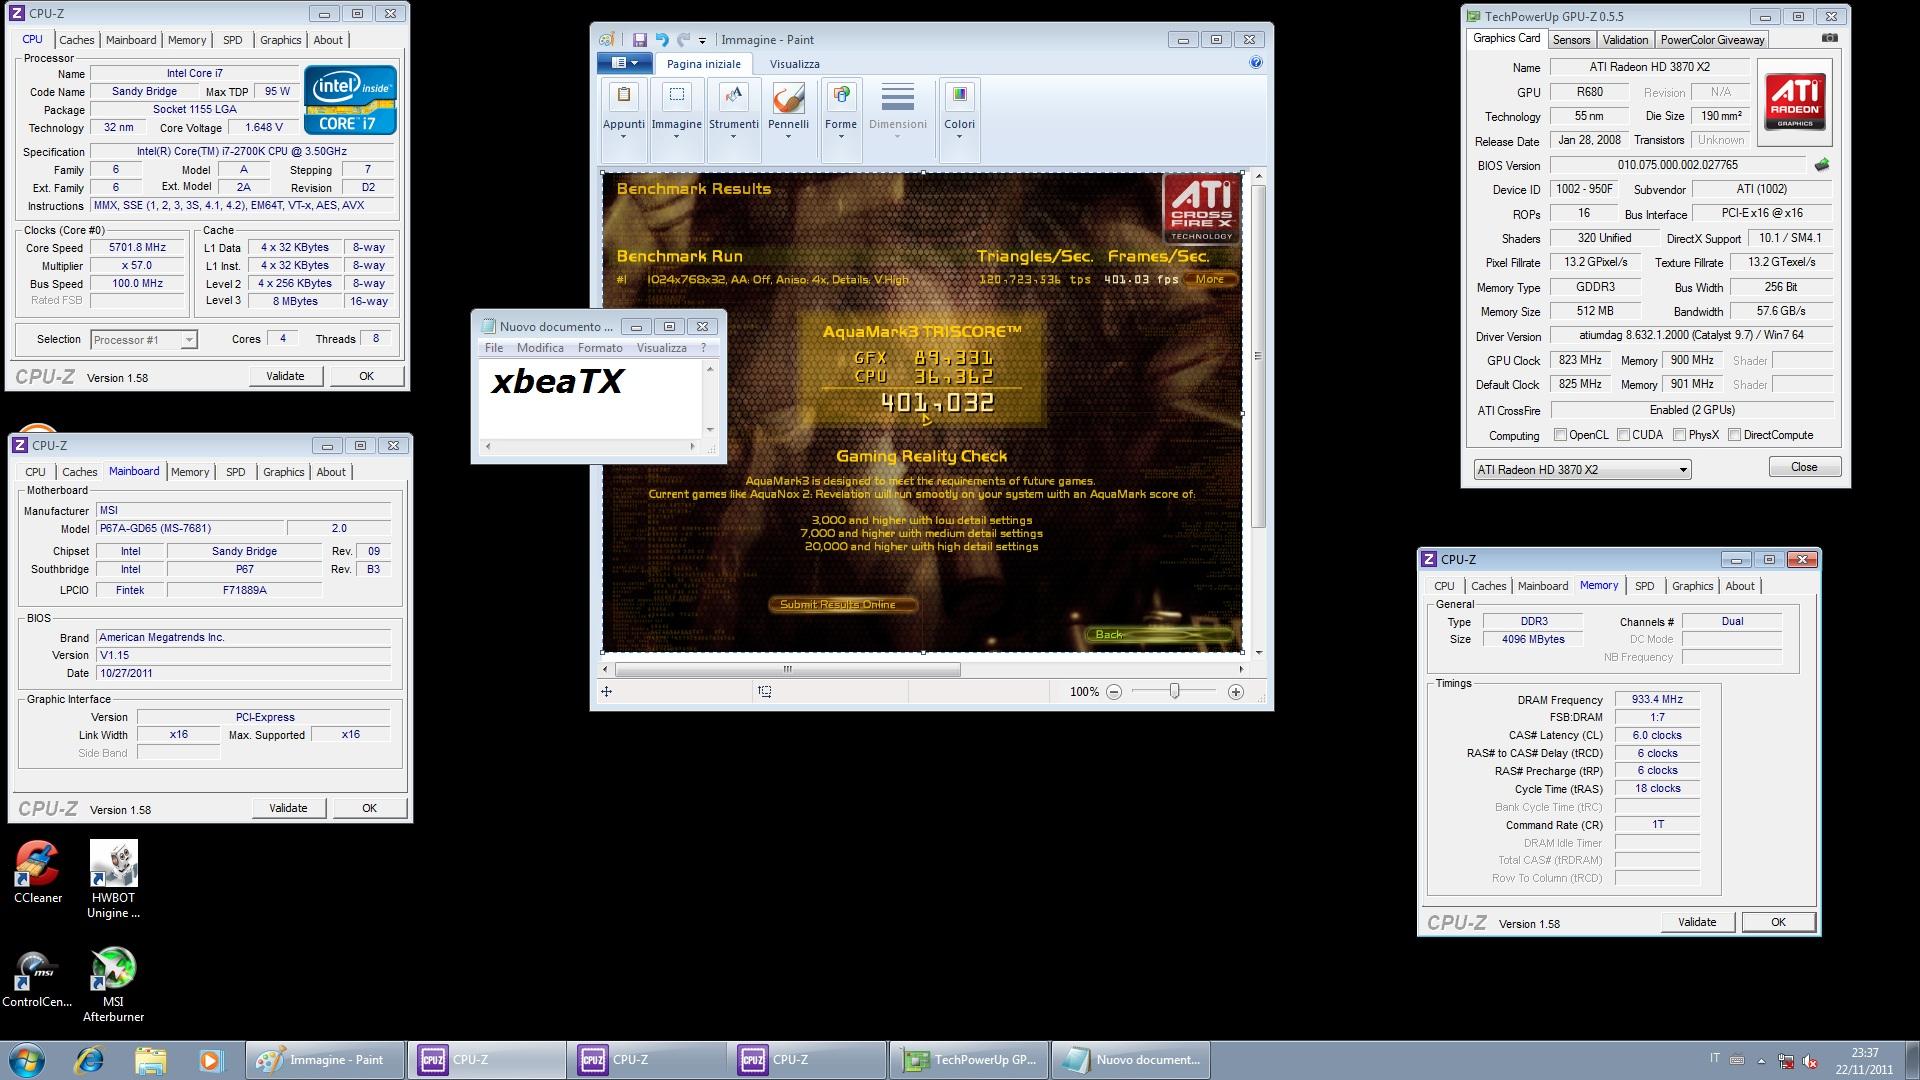Open MSI Afterburner desktop shortcut
The width and height of the screenshot is (1920, 1080).
click(x=113, y=984)
